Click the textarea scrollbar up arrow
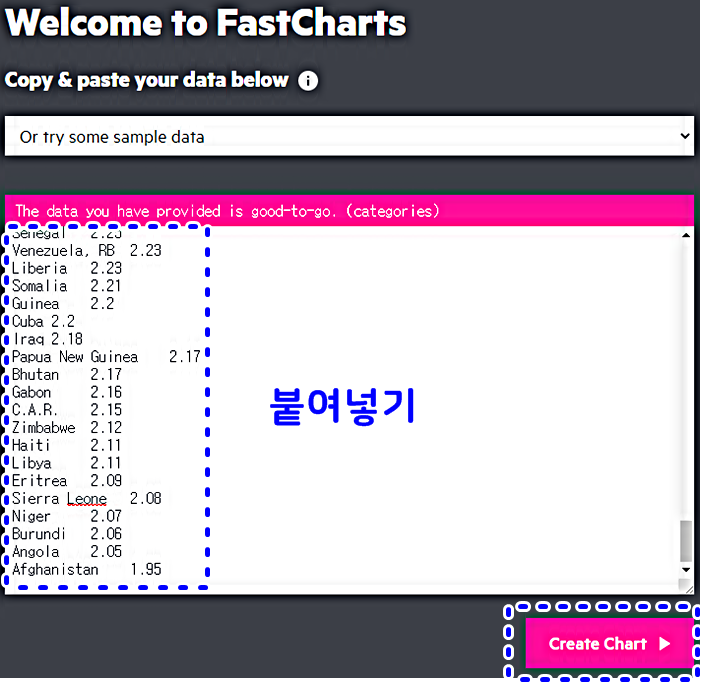Screen dimensions: 703x685 [686, 235]
